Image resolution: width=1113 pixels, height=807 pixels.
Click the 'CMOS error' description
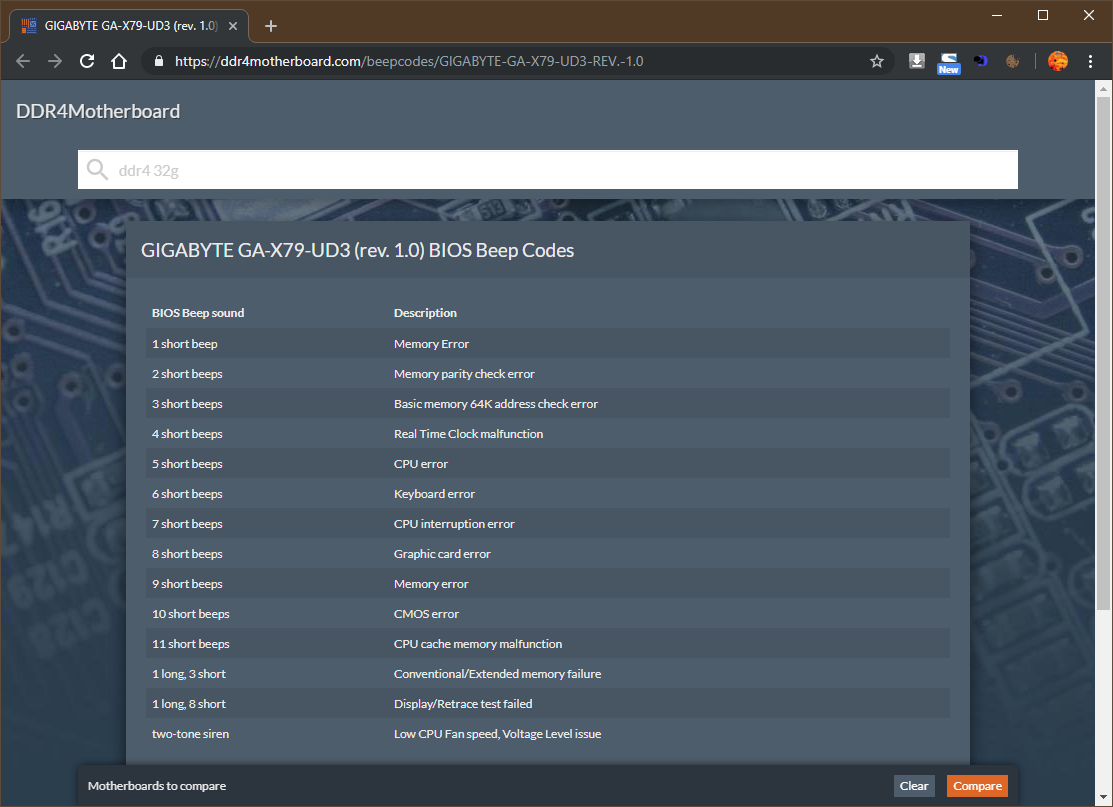click(x=427, y=614)
